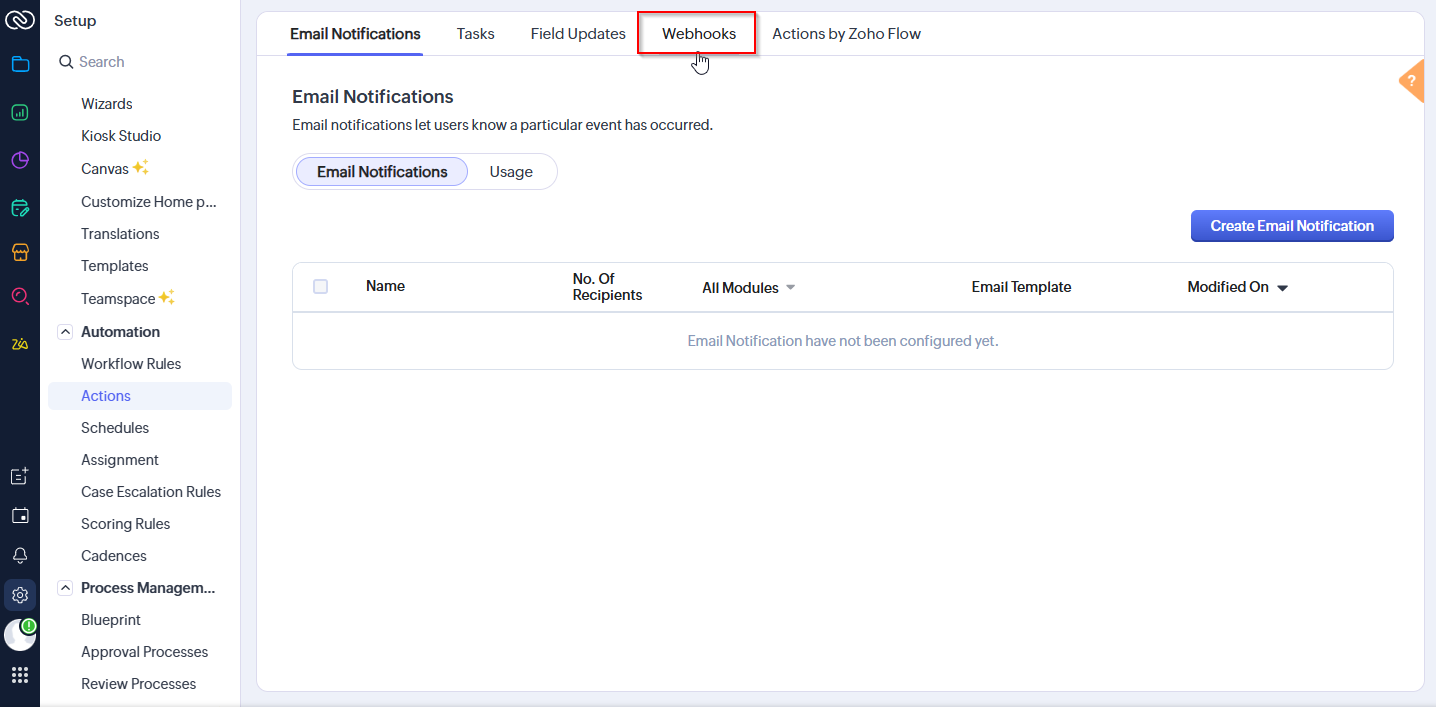Tick the select-all checkbox in table header
The height and width of the screenshot is (707, 1436).
(320, 287)
